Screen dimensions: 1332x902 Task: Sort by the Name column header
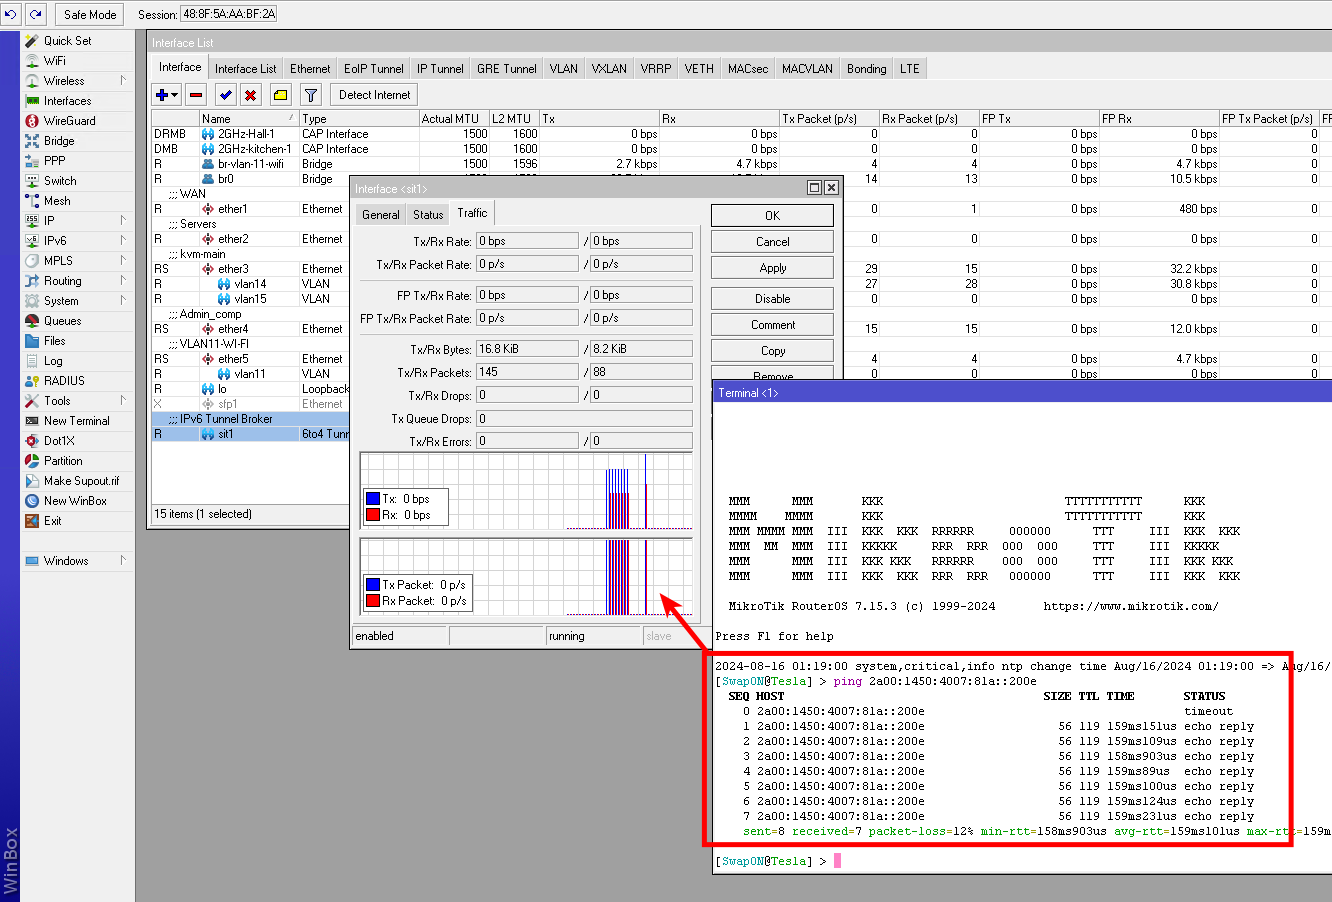tap(249, 118)
